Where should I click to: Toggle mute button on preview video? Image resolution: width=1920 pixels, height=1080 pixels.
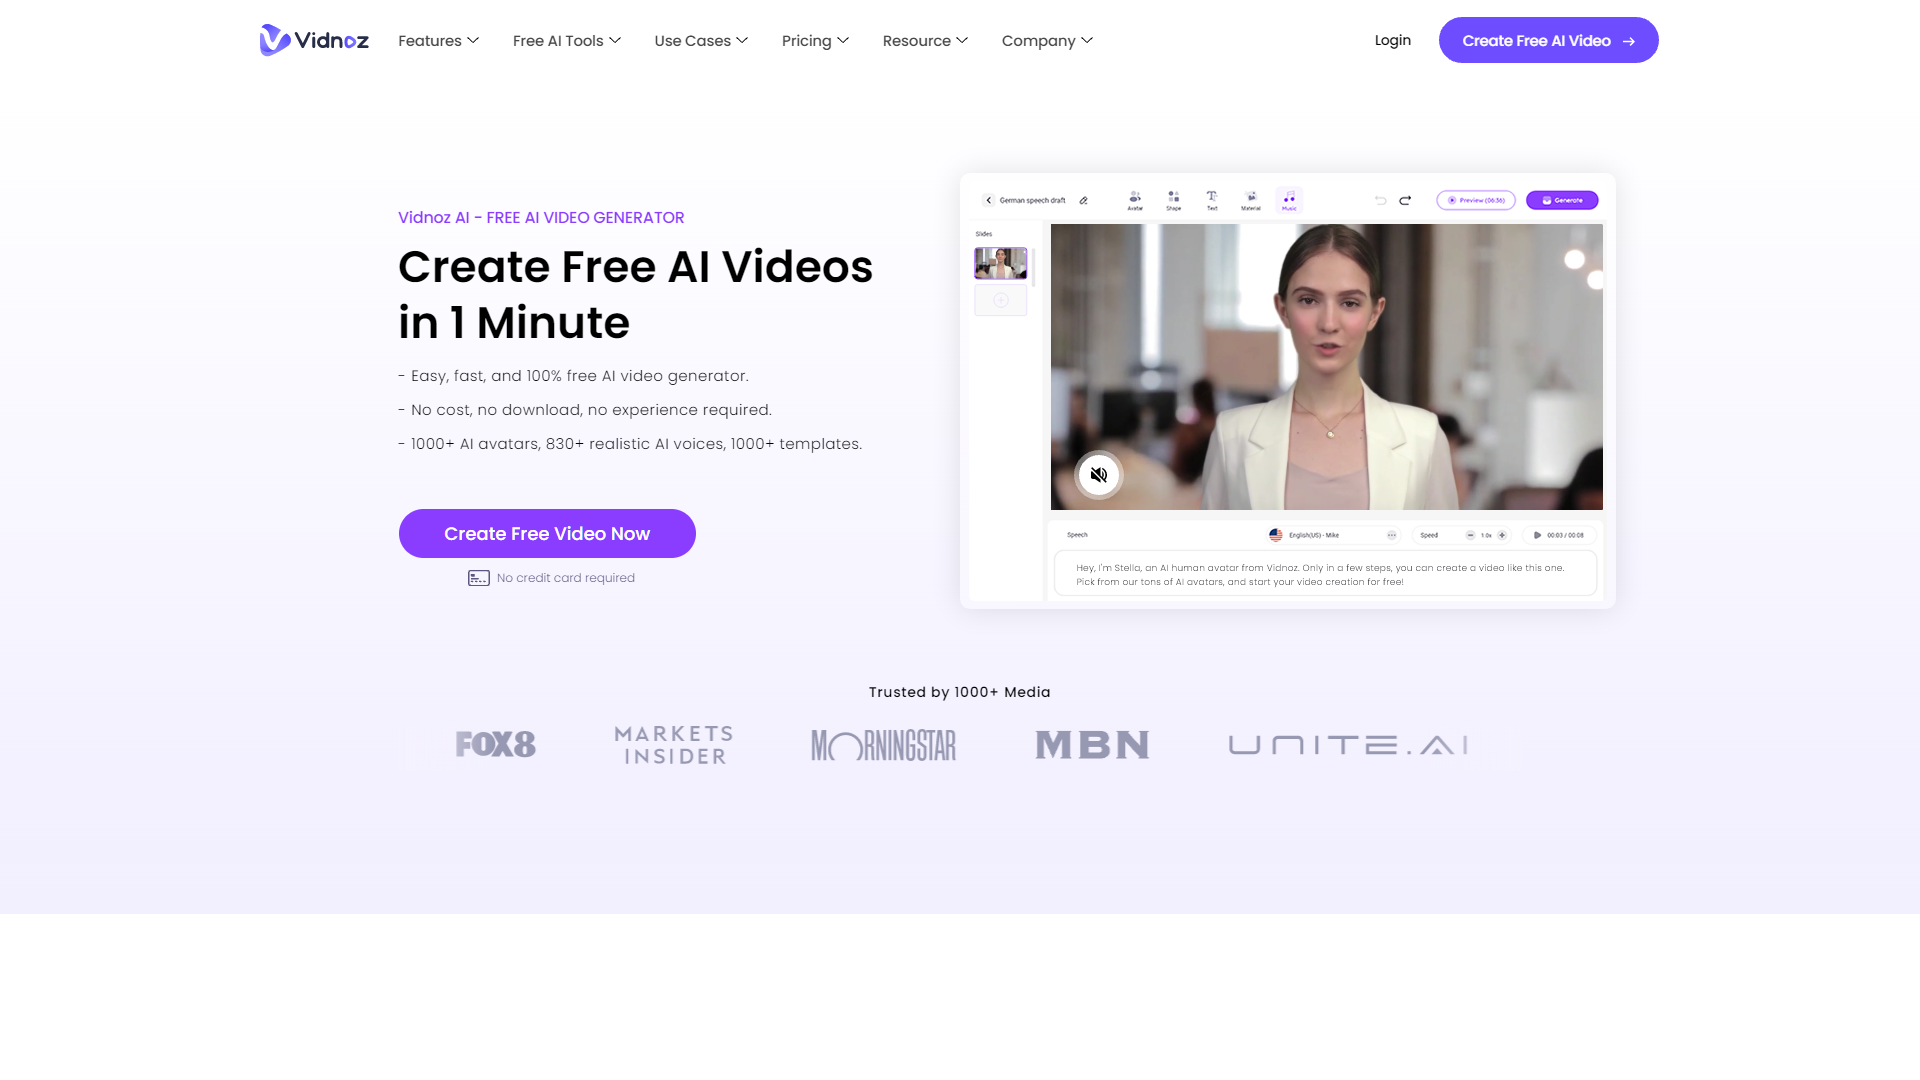point(1098,475)
